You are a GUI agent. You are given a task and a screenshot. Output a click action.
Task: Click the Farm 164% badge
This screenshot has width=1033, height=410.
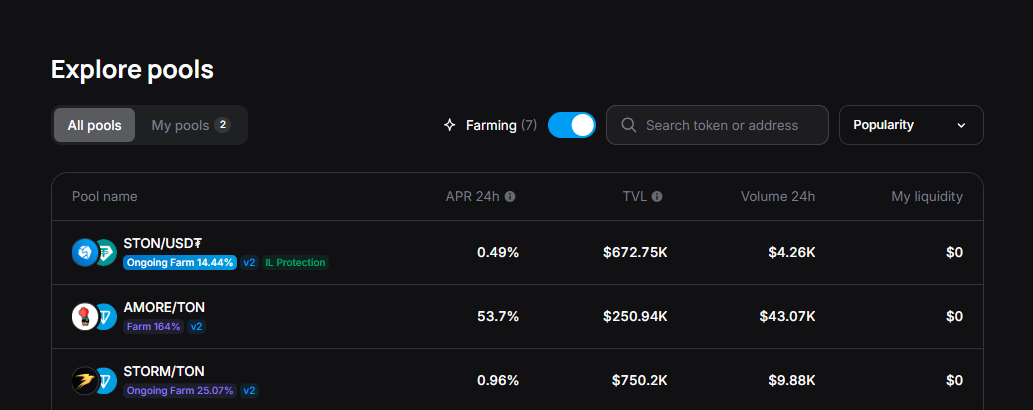click(x=153, y=327)
